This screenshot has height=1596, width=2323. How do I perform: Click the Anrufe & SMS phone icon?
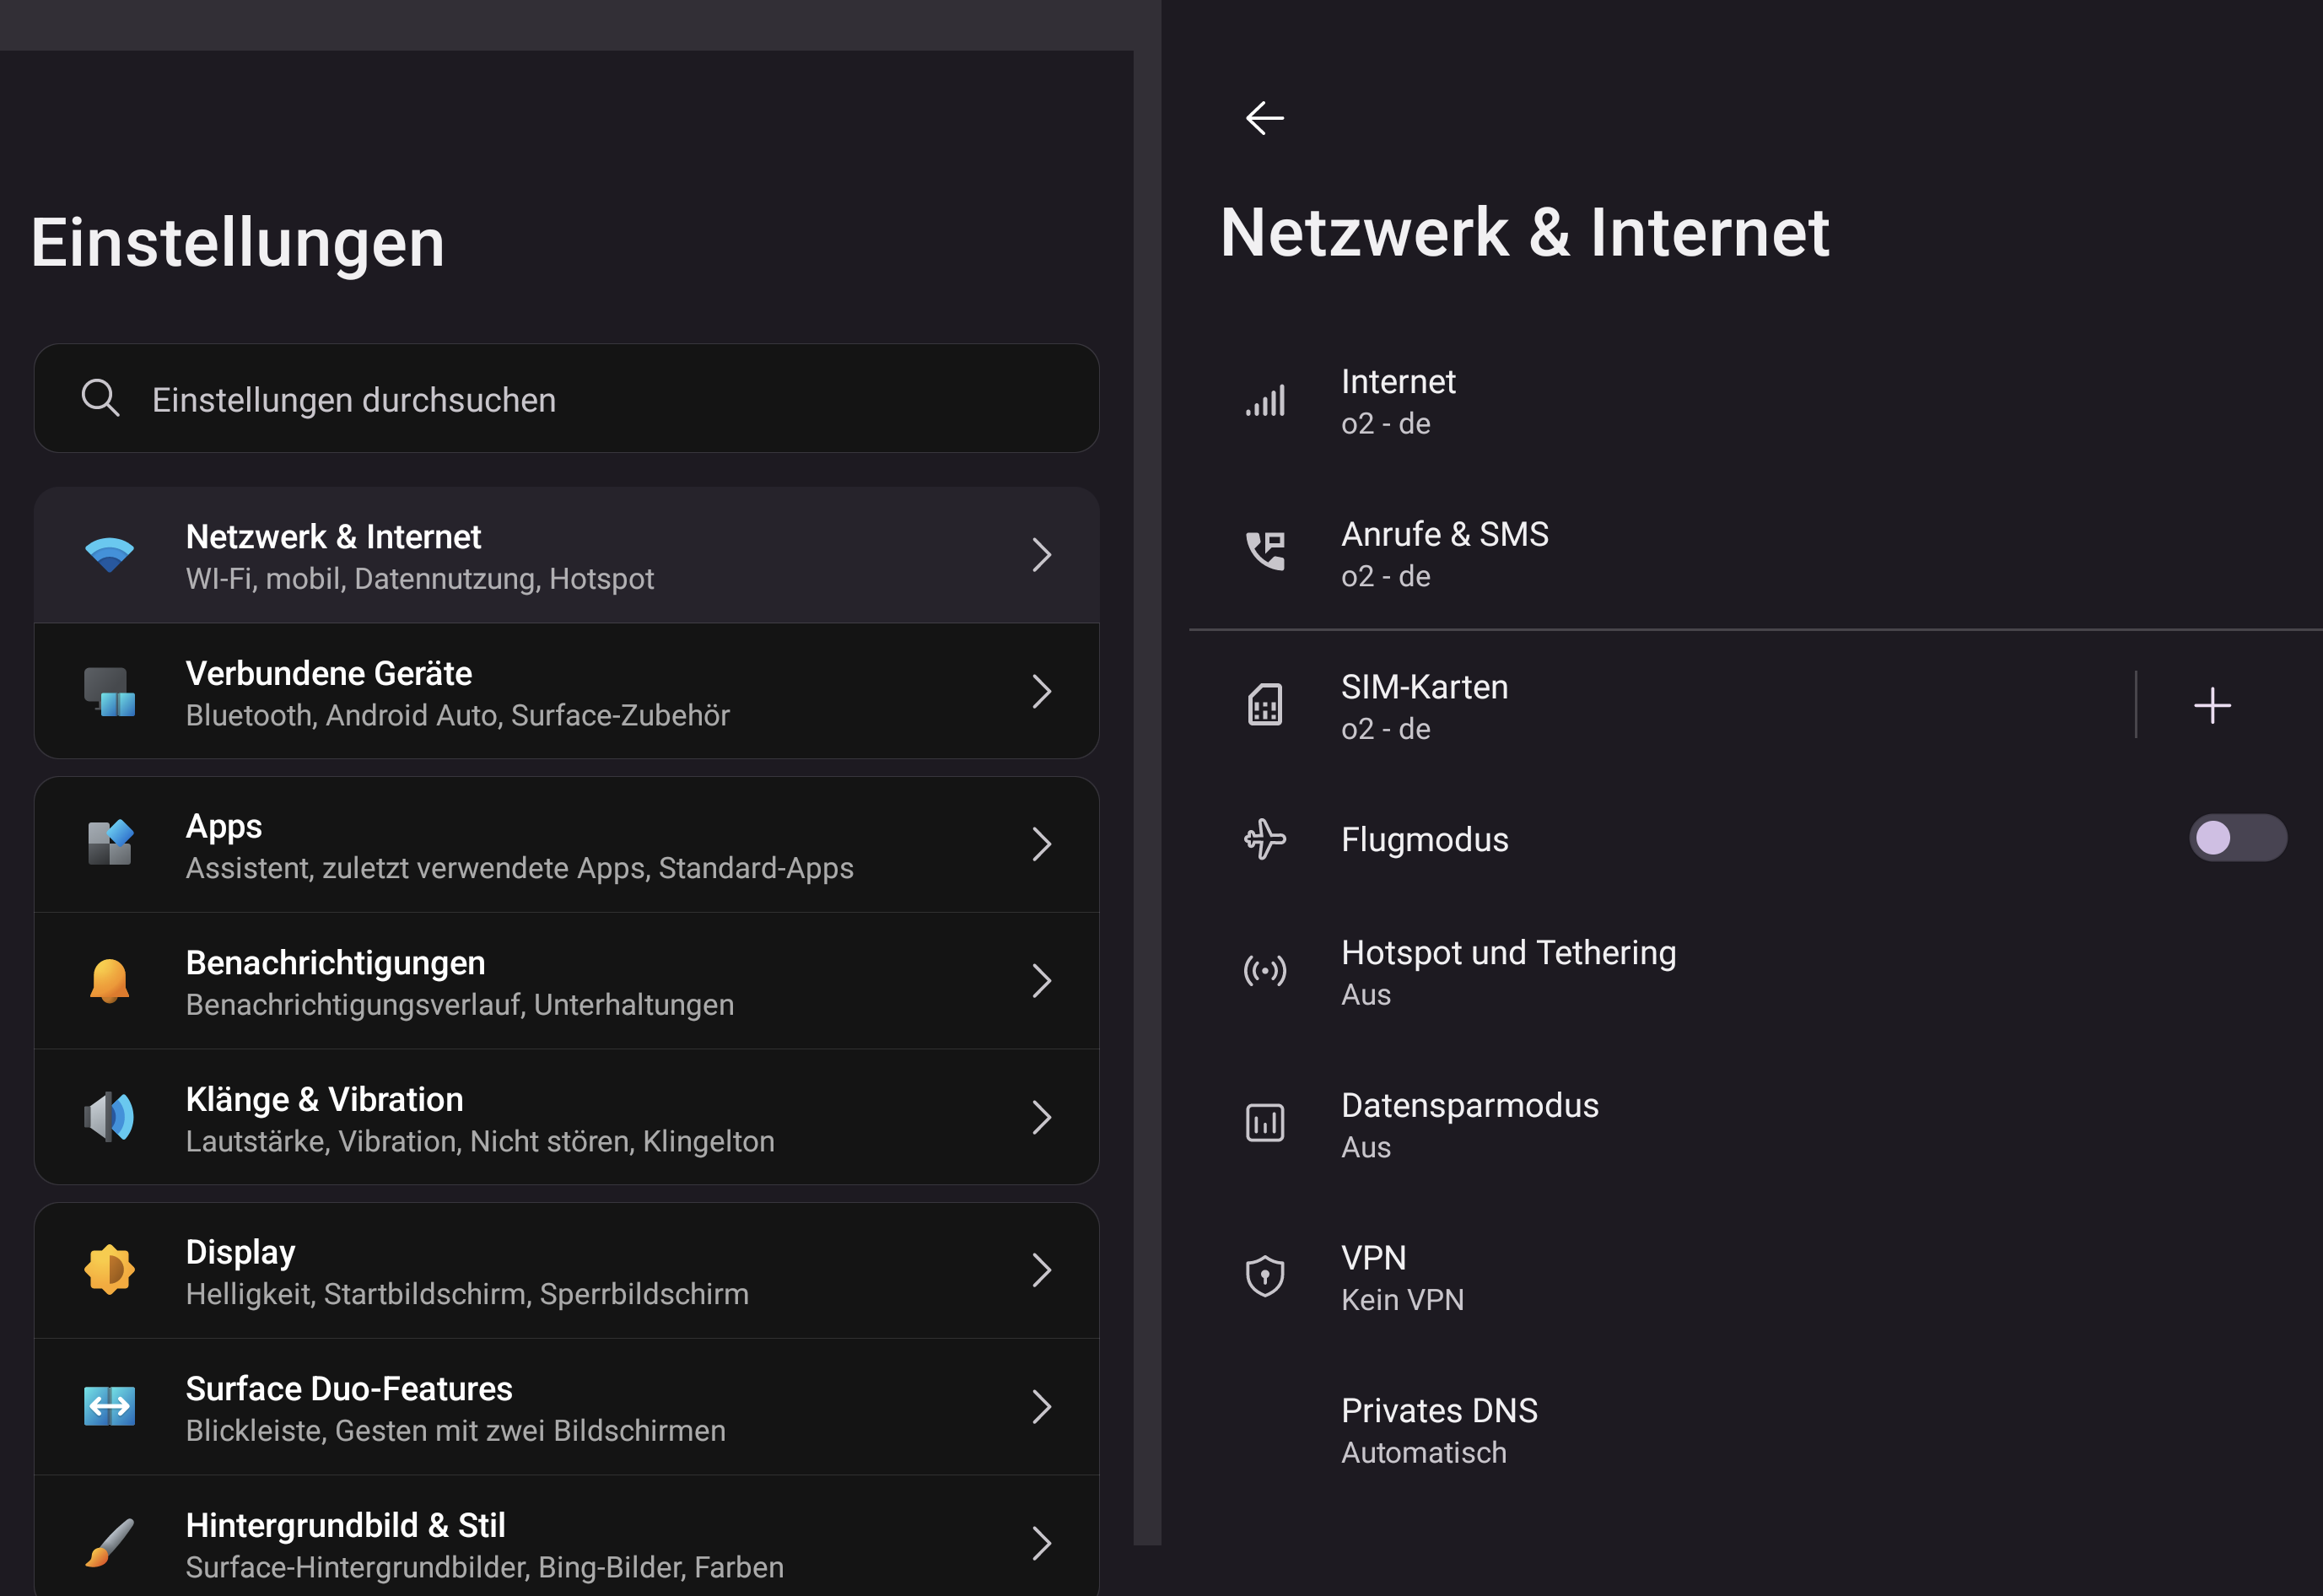[x=1265, y=552]
